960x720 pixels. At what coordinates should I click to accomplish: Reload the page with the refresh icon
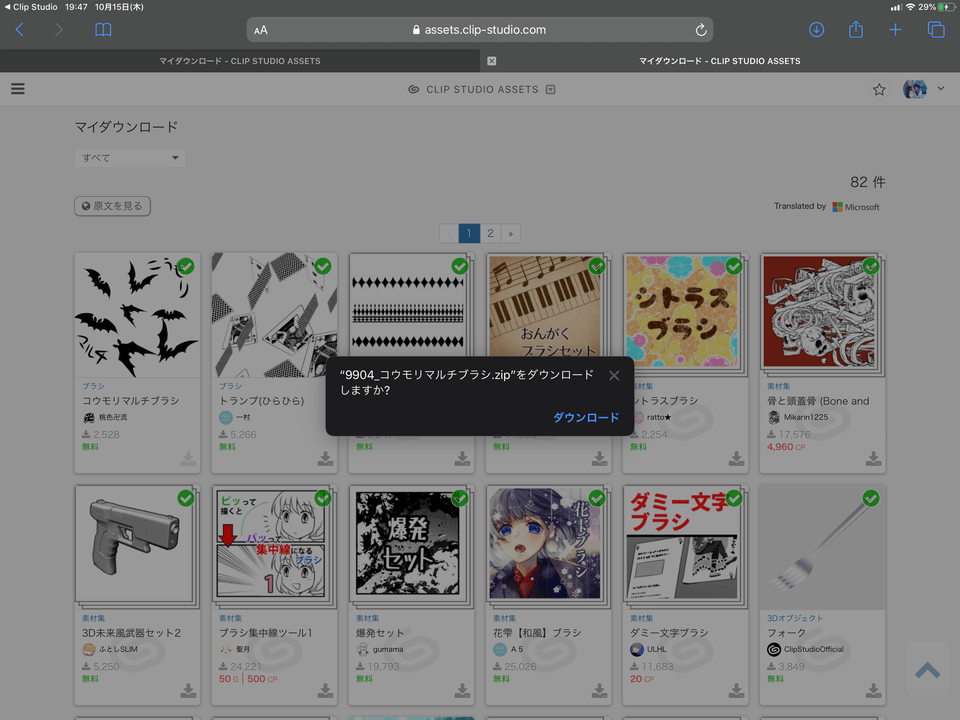pyautogui.click(x=699, y=29)
